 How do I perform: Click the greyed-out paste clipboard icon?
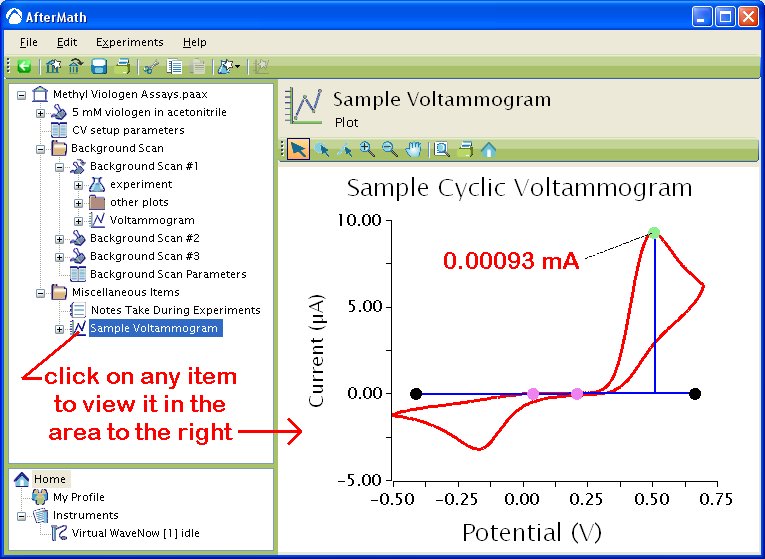click(x=197, y=66)
